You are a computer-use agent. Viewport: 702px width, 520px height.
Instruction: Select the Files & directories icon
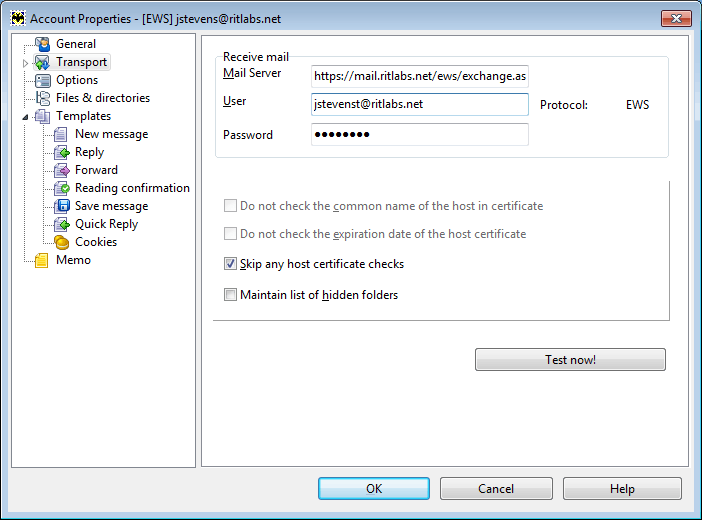(42, 98)
